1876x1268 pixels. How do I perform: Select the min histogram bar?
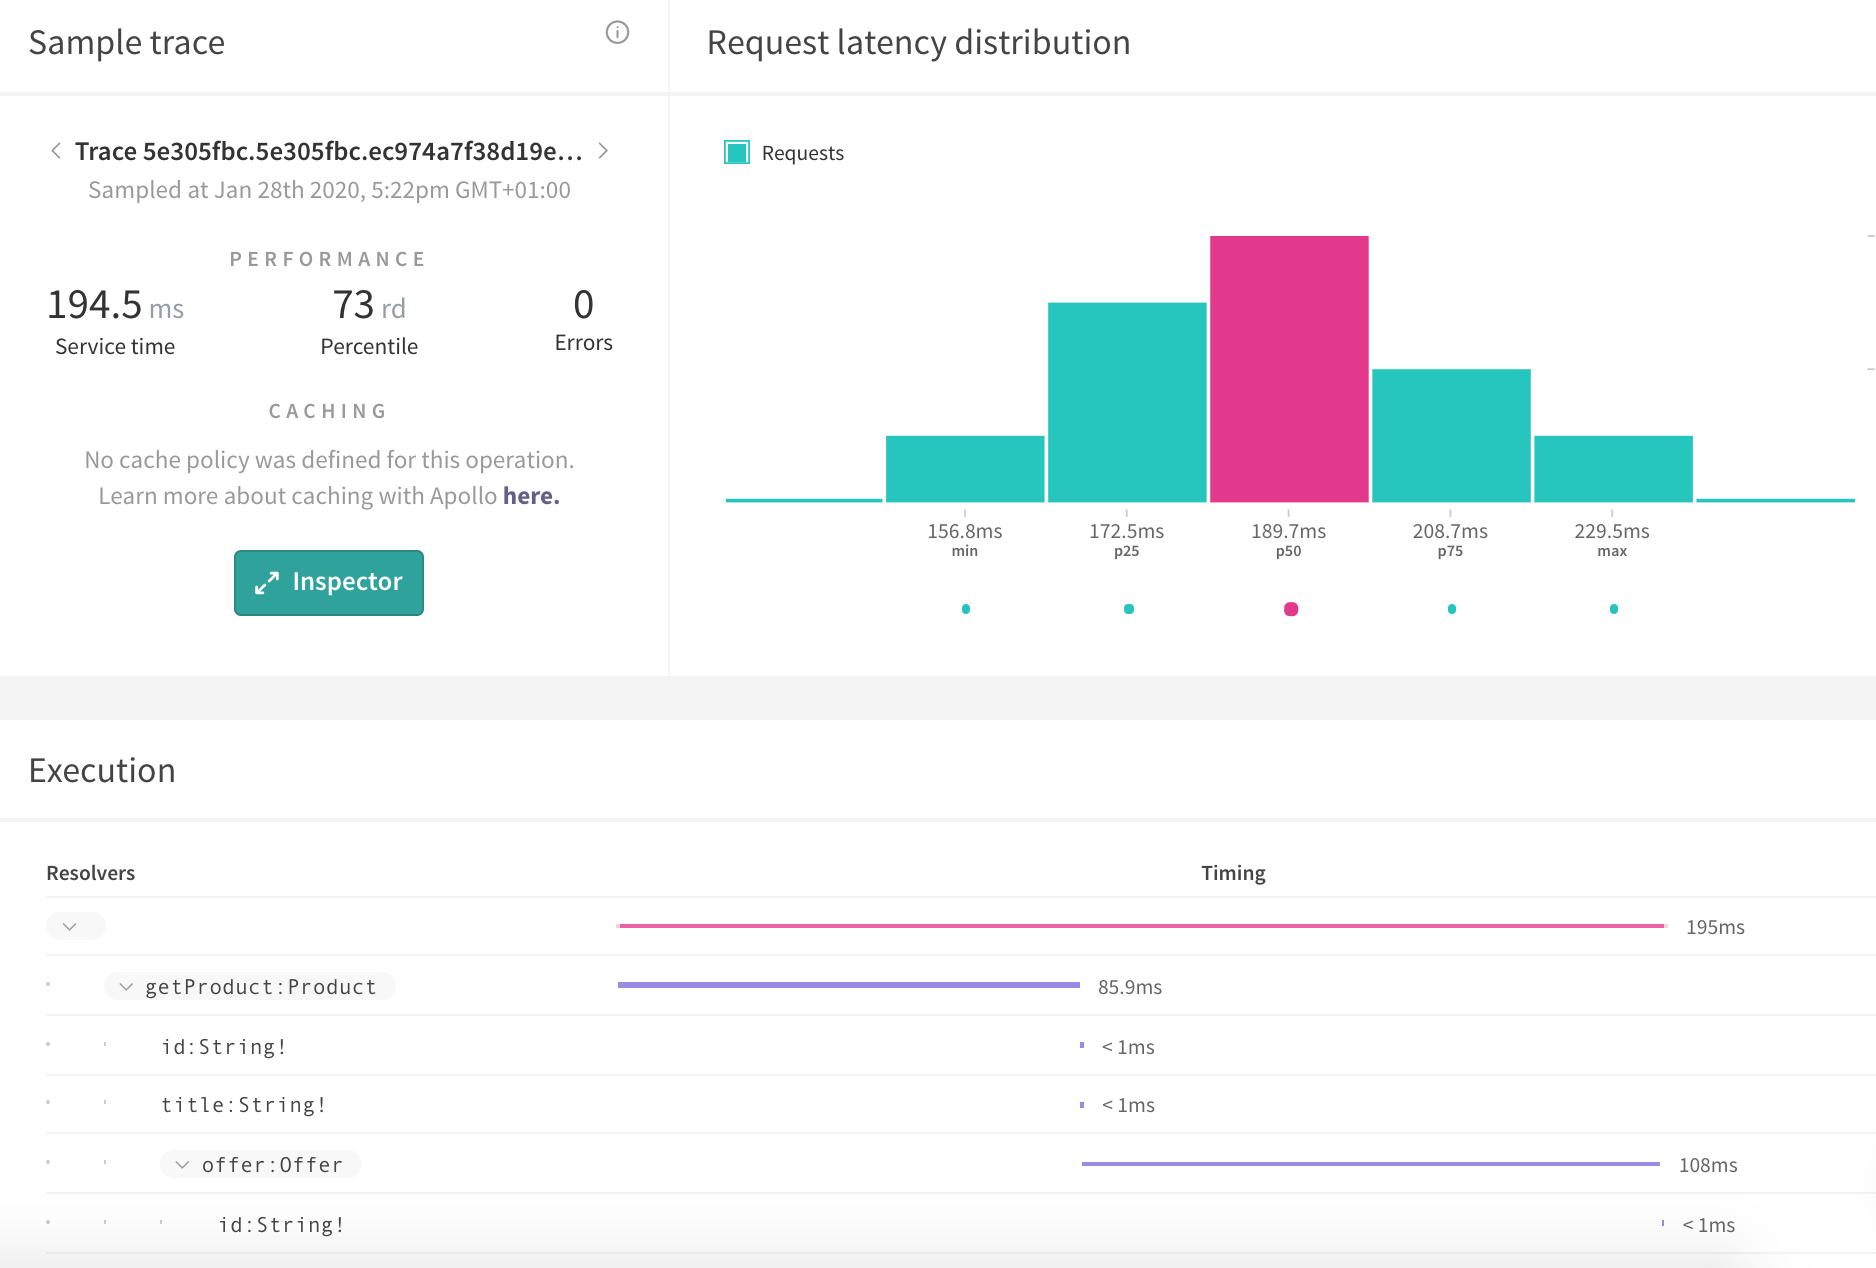(965, 469)
